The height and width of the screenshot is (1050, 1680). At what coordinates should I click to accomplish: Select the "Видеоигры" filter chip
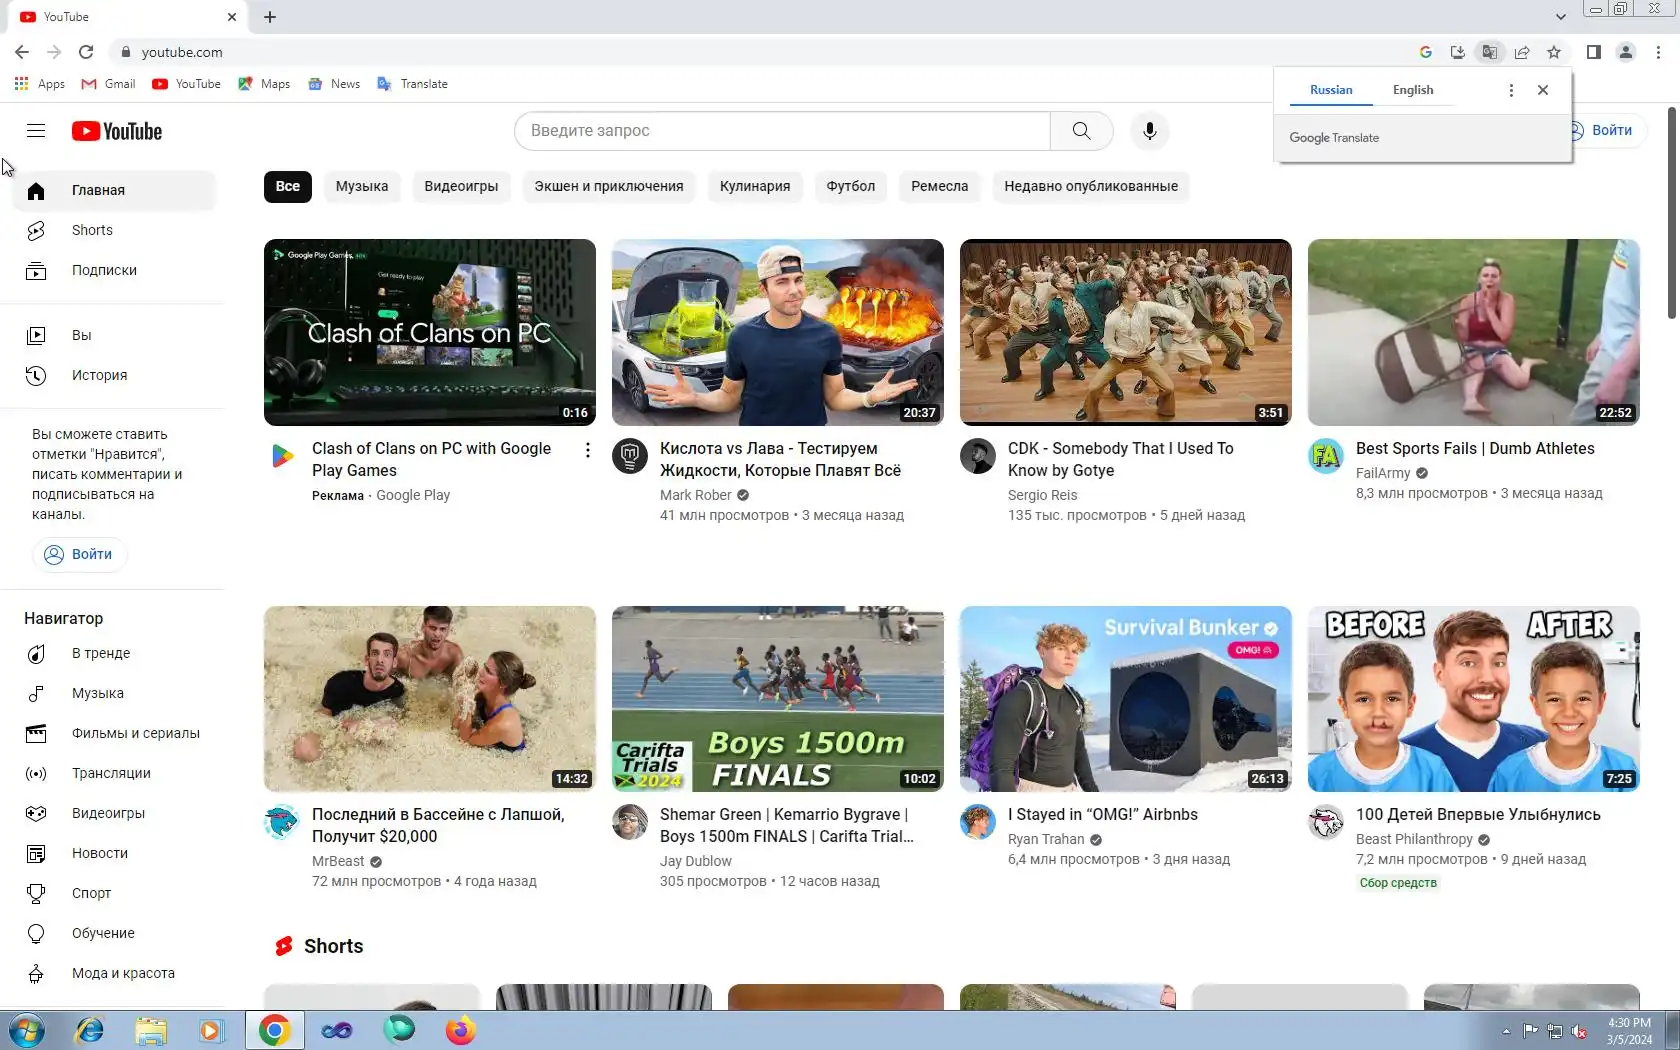(461, 186)
